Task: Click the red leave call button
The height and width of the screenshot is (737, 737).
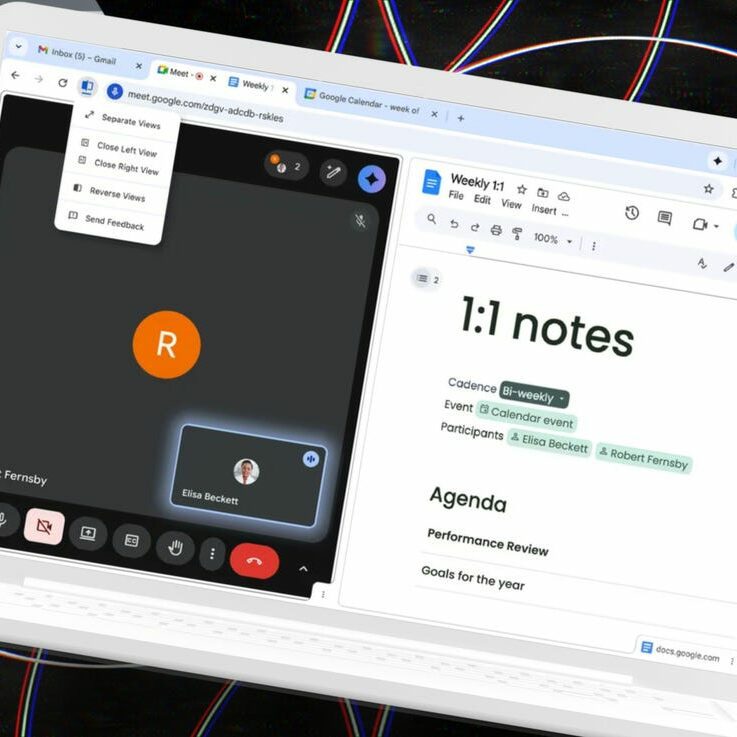Action: [x=254, y=561]
